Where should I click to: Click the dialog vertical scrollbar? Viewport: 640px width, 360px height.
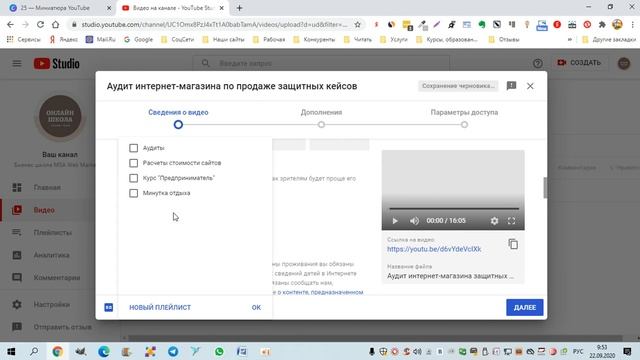pos(545,188)
